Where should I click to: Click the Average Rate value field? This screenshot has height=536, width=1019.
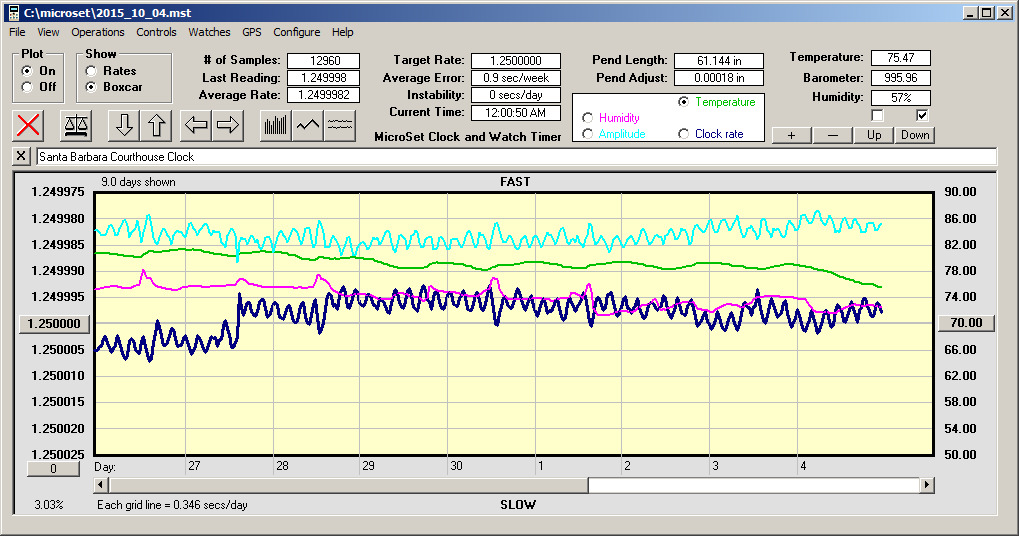(324, 95)
